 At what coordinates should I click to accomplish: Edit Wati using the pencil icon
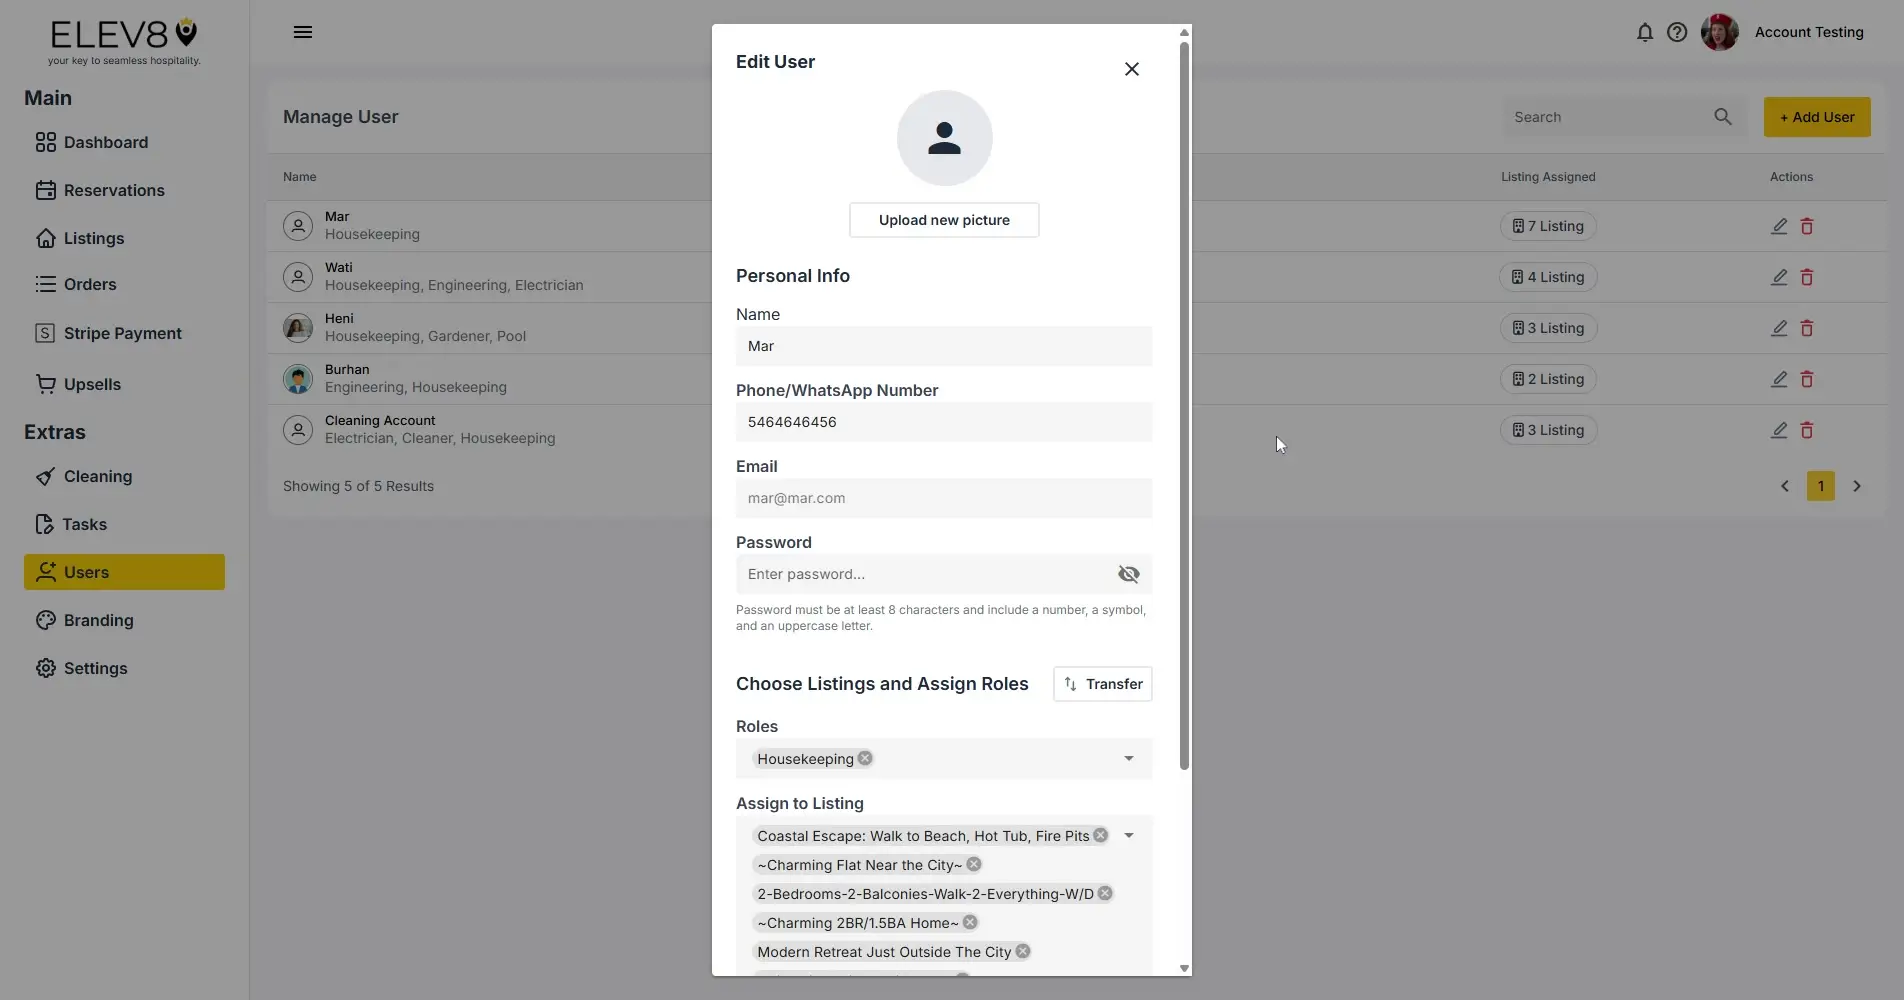1779,277
